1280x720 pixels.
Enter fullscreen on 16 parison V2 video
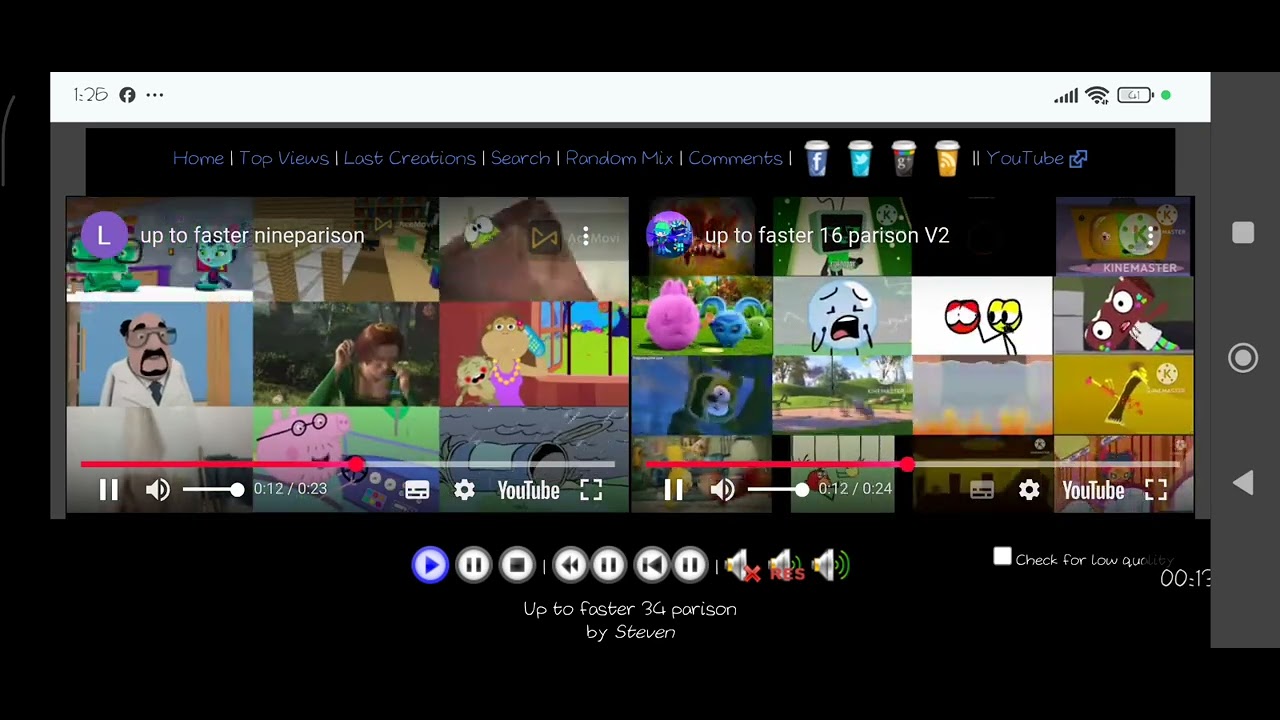(1156, 490)
